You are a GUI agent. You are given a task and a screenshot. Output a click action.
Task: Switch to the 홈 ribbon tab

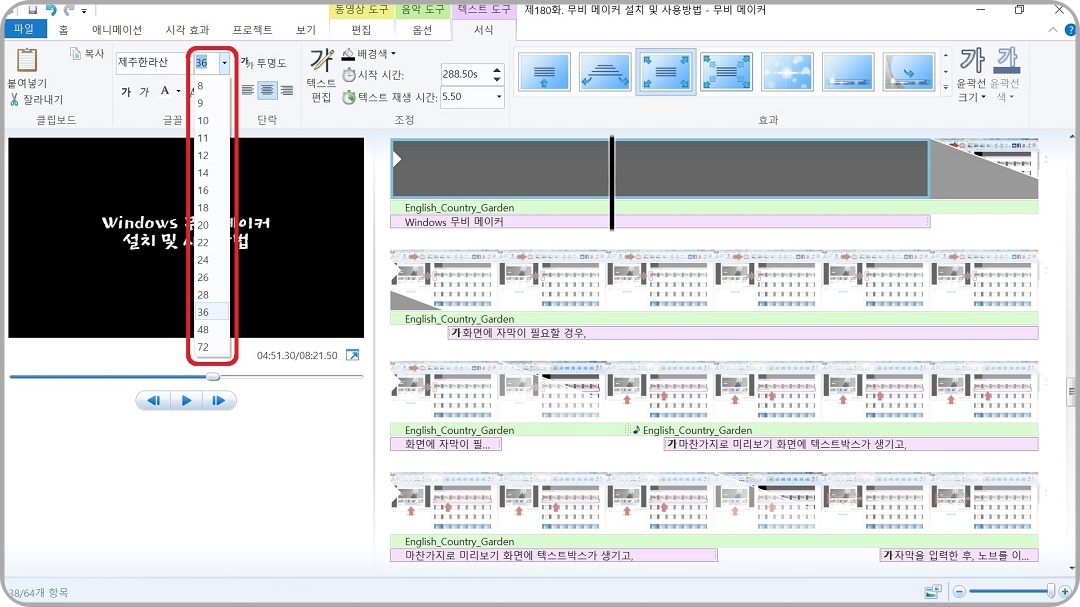click(x=63, y=30)
